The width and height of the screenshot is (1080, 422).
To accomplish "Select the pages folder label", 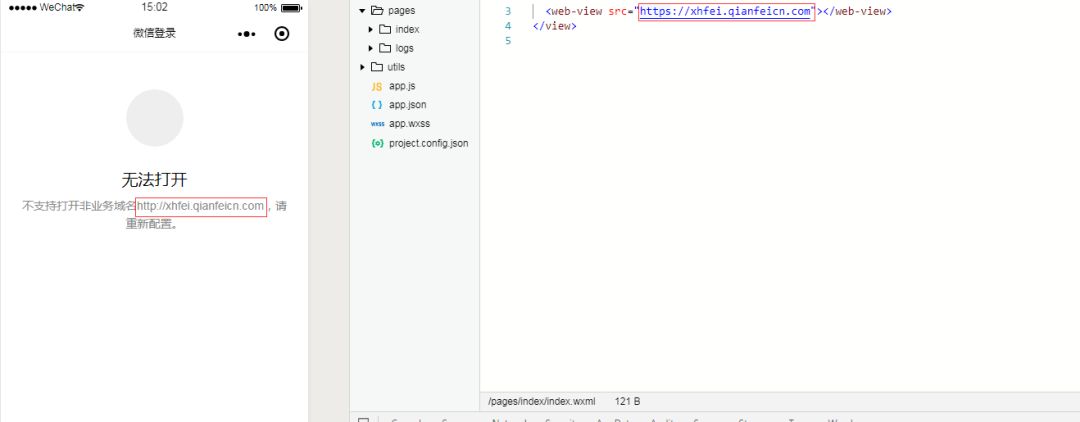I will 402,10.
